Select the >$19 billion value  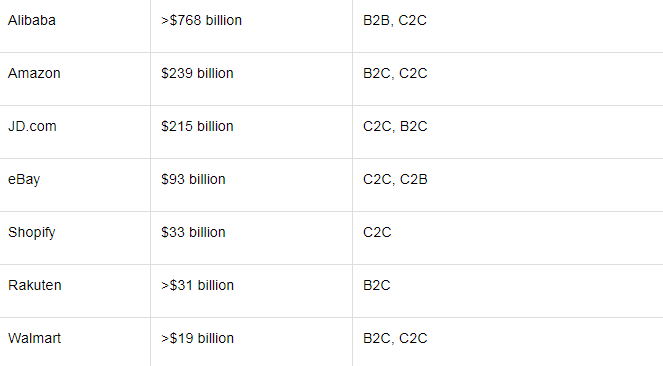pos(197,338)
